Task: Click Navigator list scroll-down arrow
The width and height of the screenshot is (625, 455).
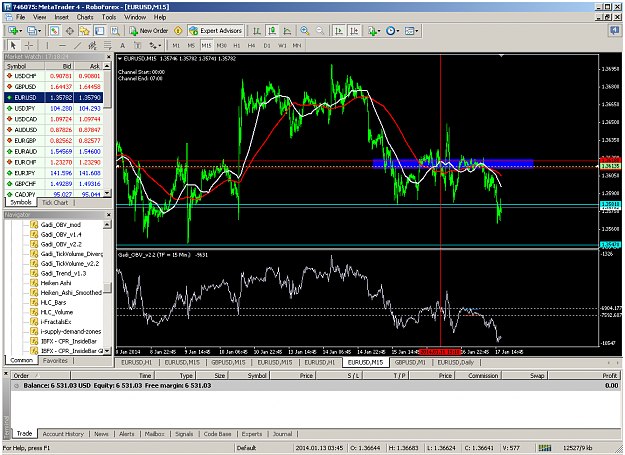Action: (x=107, y=351)
